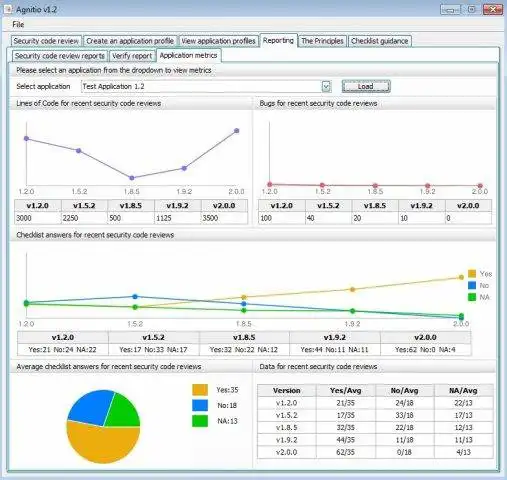Viewport: 507px width, 480px height.
Task: Click blue No:18 pie legend swatch
Action: tap(200, 405)
